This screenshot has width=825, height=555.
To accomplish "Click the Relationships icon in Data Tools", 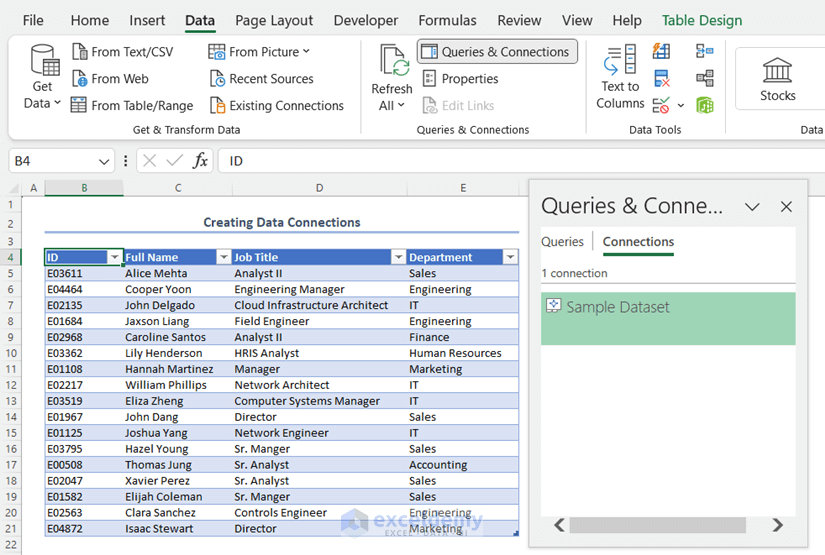I will (x=705, y=78).
